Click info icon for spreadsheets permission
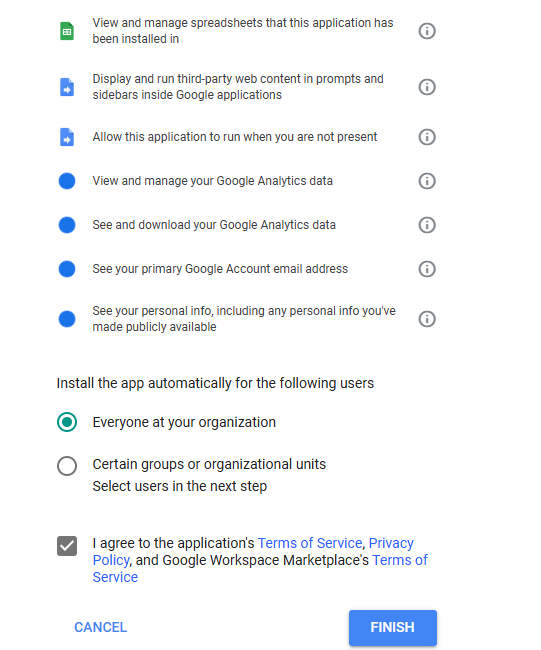Viewport: 541px width, 650px height. click(x=427, y=31)
